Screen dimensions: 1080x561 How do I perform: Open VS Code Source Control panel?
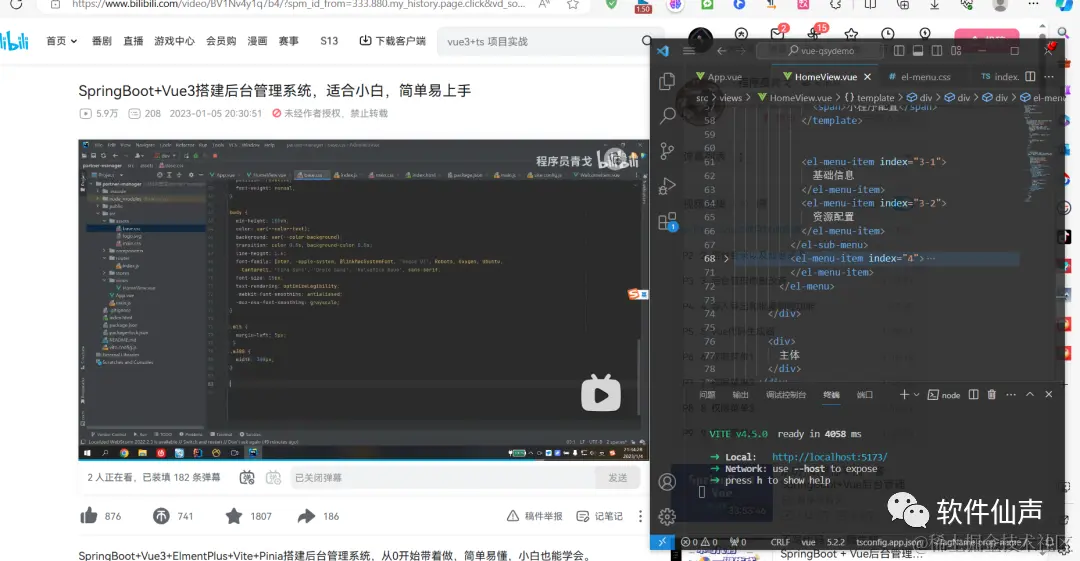point(667,151)
